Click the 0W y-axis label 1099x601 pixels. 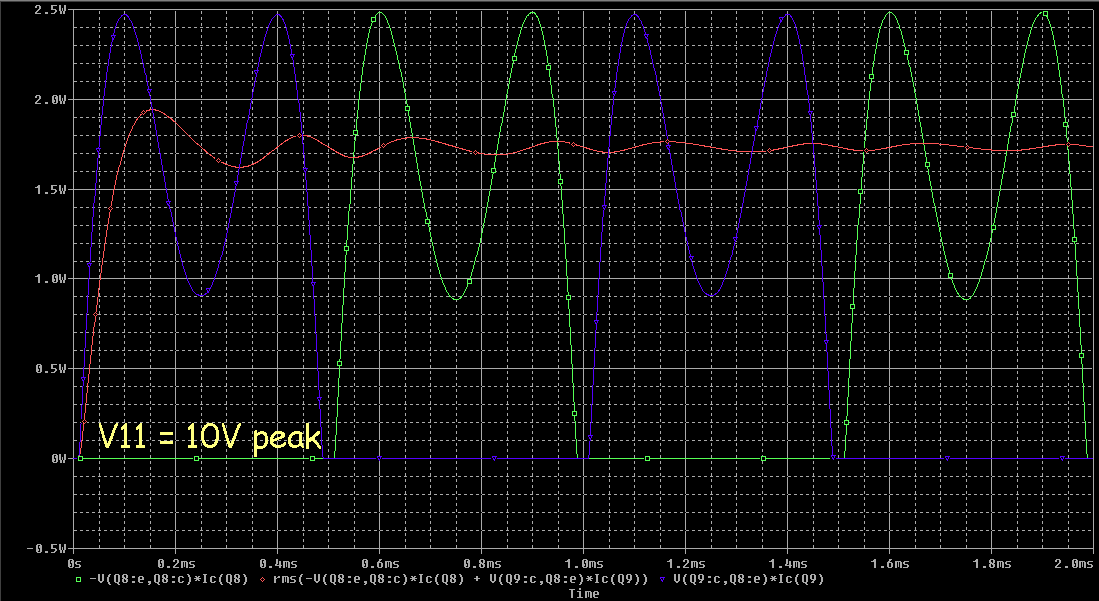click(59, 459)
